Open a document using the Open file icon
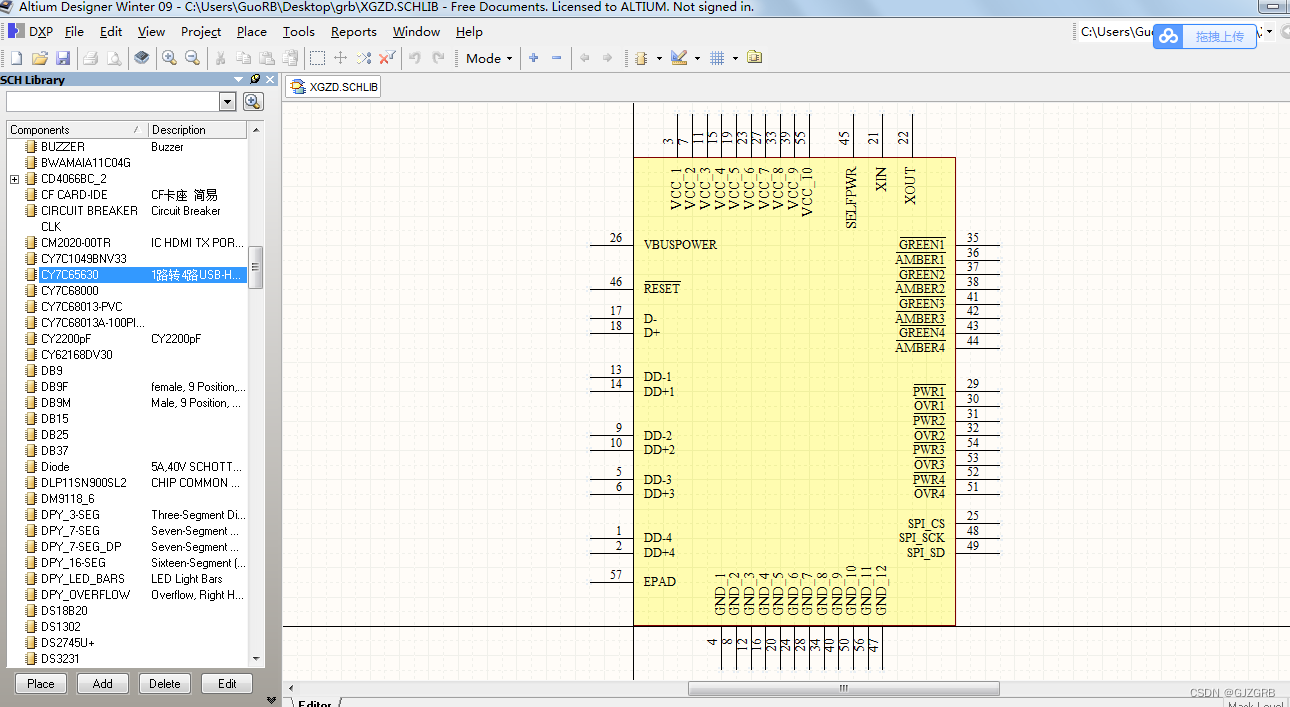Image resolution: width=1290 pixels, height=707 pixels. (41, 57)
